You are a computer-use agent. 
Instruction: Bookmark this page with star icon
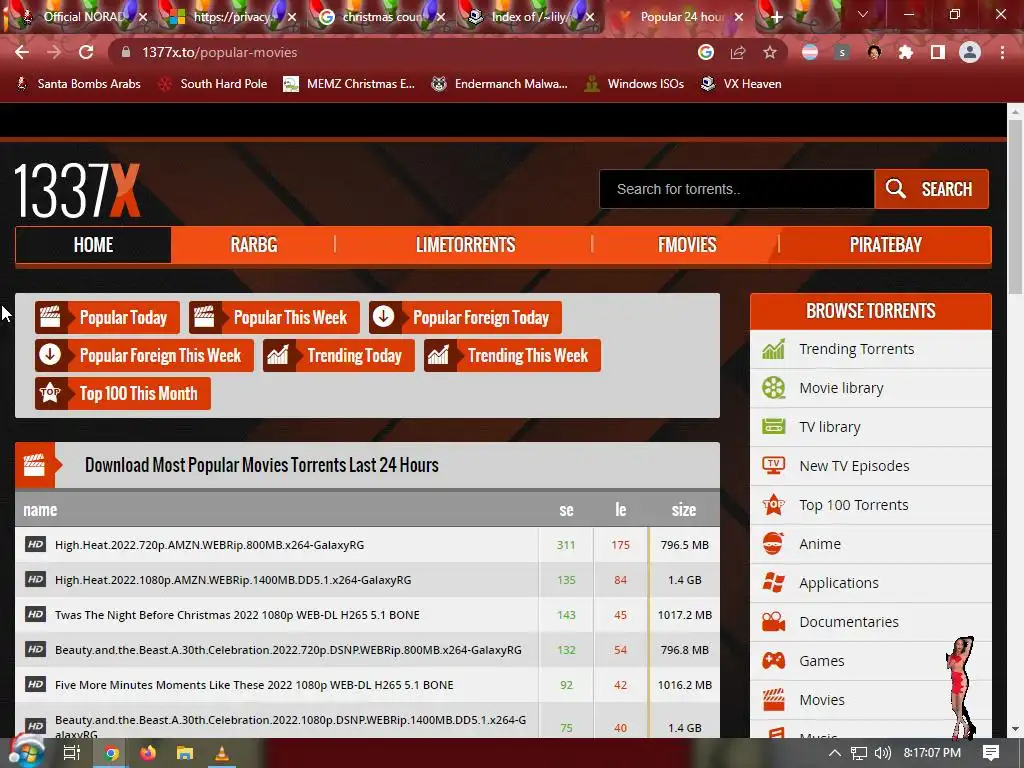(770, 52)
